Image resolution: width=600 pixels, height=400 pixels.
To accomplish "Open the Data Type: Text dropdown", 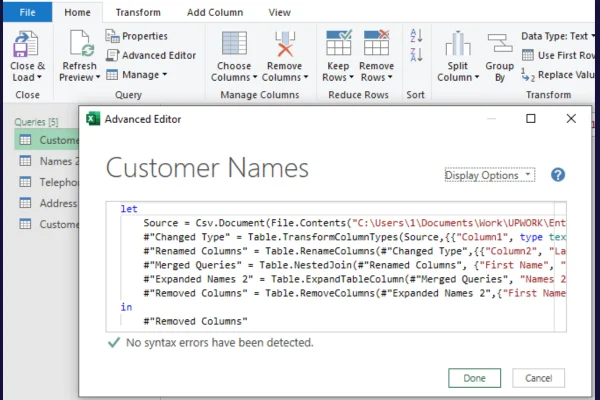I will pyautogui.click(x=558, y=36).
